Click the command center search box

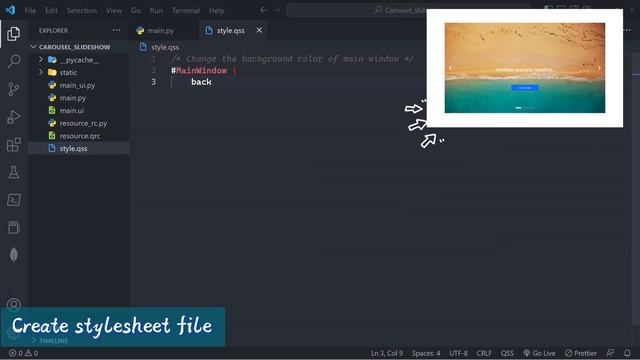pos(408,10)
